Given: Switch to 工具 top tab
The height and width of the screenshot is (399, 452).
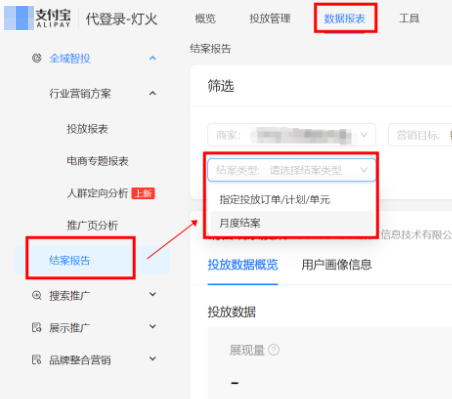Looking at the screenshot, I should tap(409, 18).
